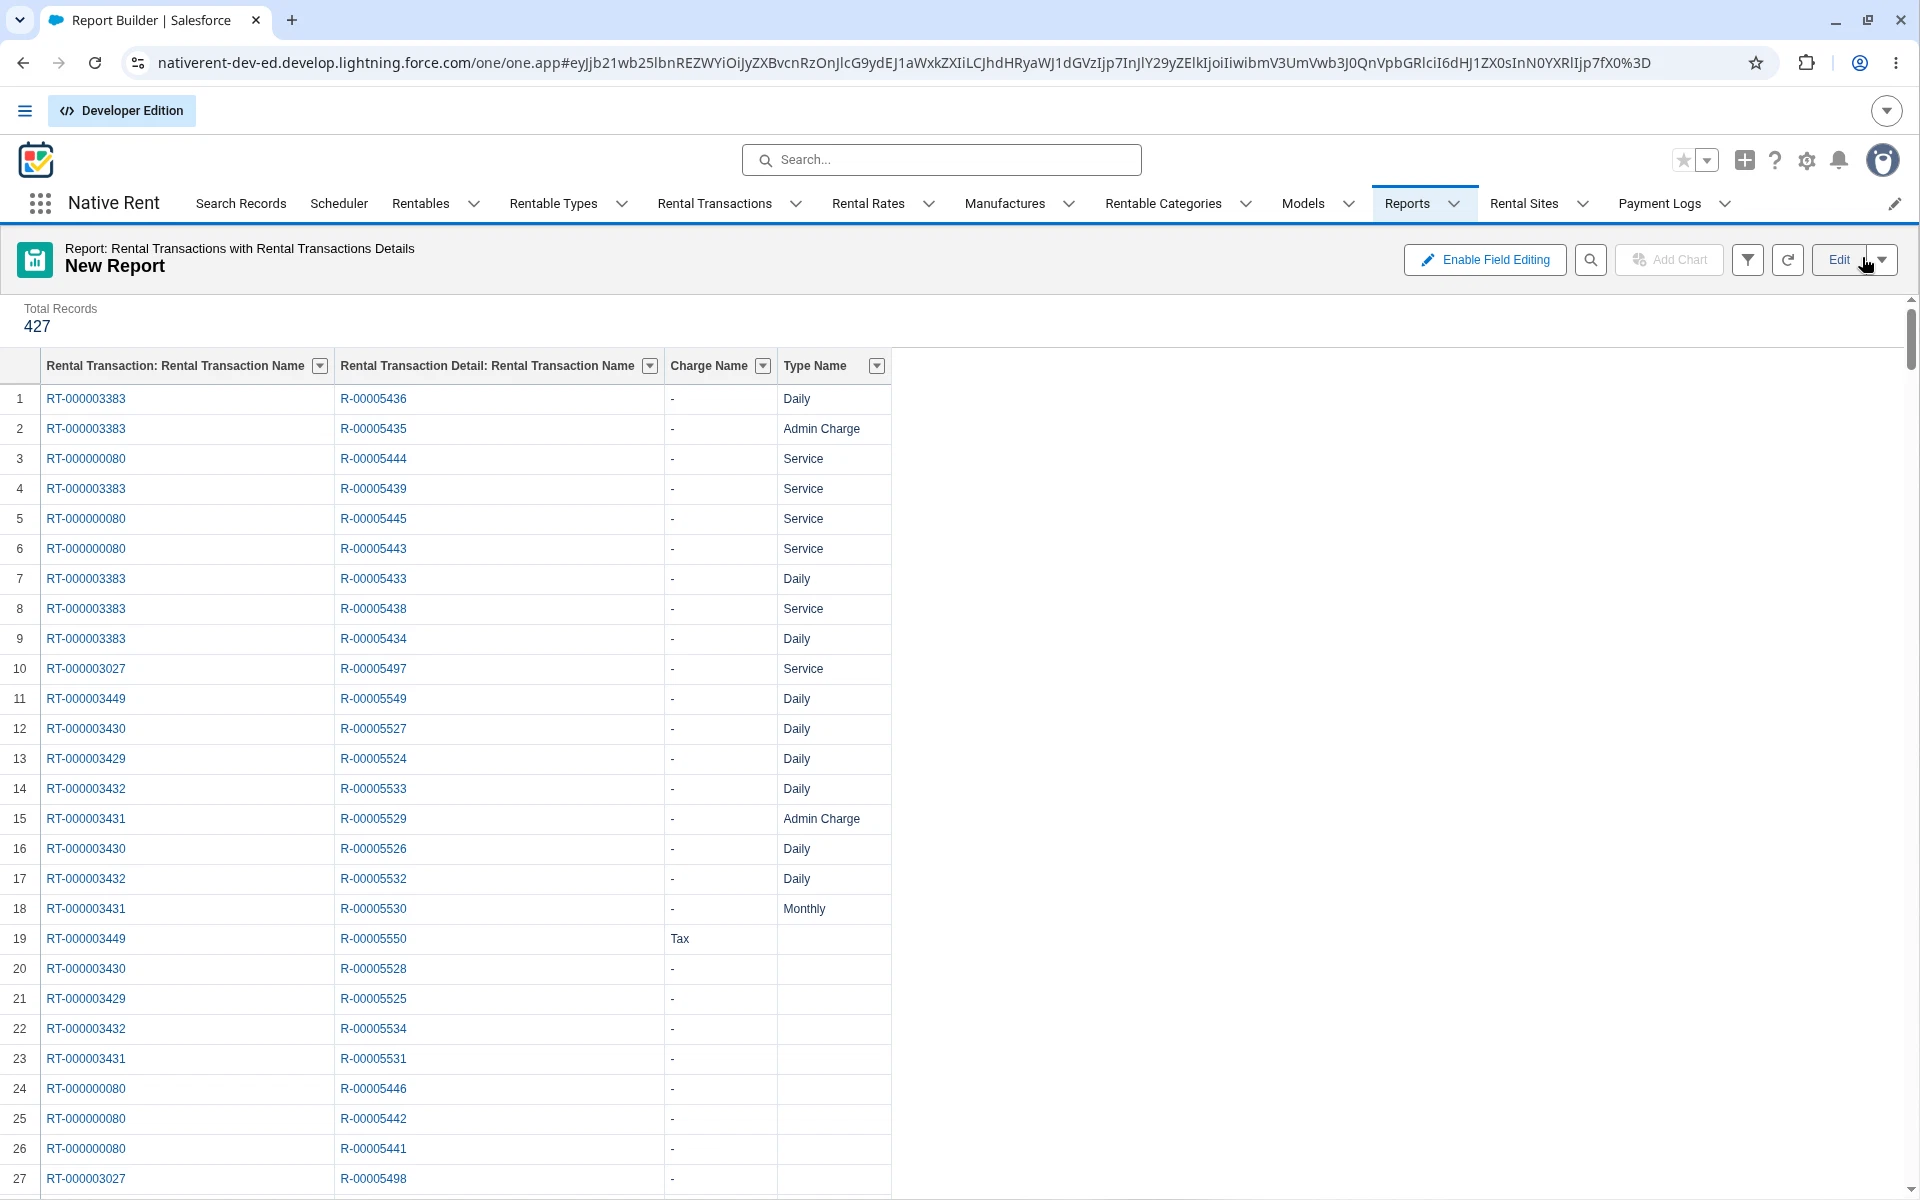Viewport: 1920px width, 1200px height.
Task: Bookmark this page star in address bar
Action: coord(1756,63)
